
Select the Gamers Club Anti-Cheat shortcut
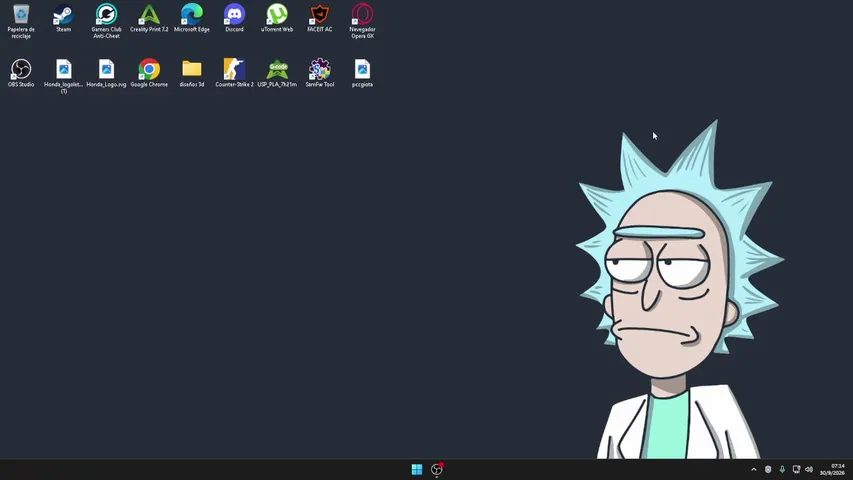click(x=106, y=21)
